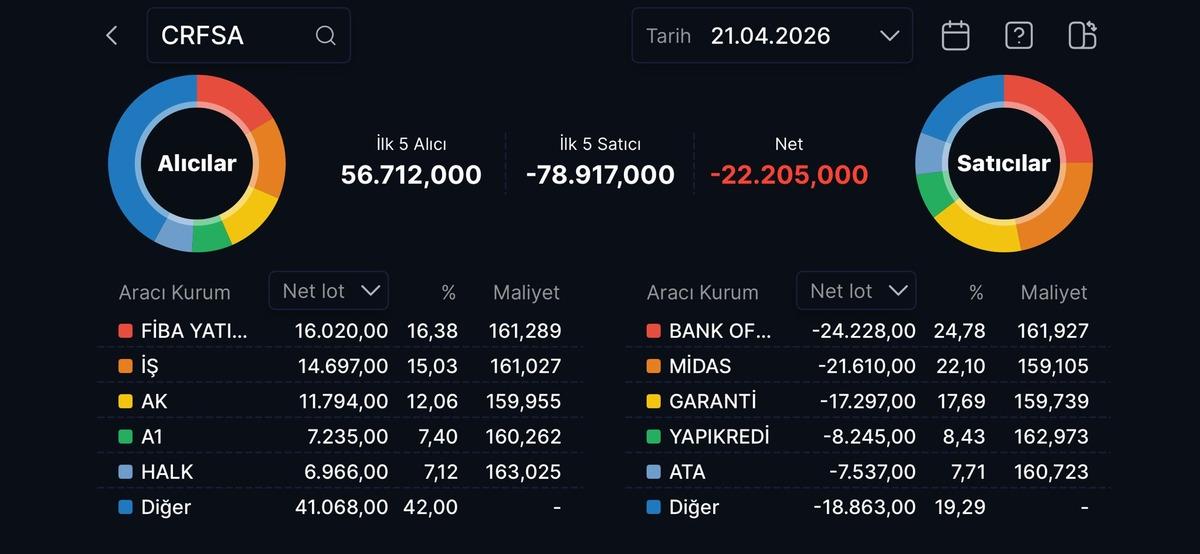Screen dimensions: 1200x554
Task: Click the Alıcılar donut chart
Action: pos(197,163)
